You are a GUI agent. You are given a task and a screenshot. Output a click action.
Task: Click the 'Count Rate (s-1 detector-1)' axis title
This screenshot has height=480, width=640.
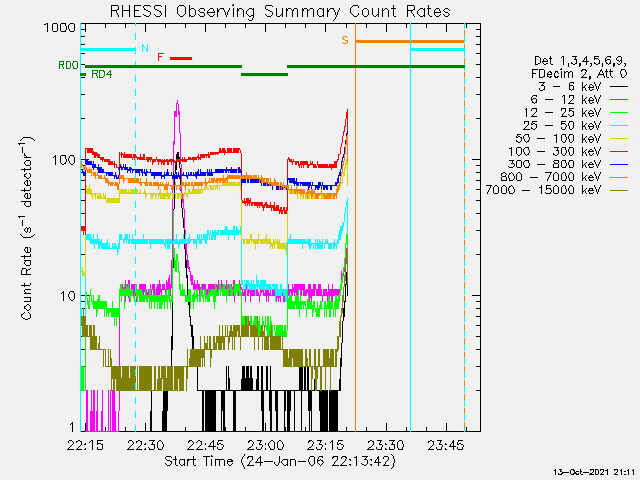26,228
